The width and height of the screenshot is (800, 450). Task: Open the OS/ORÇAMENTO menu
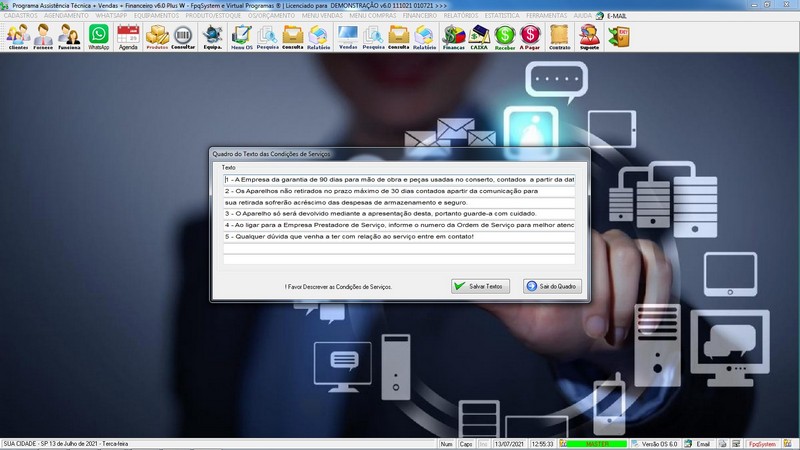(271, 16)
